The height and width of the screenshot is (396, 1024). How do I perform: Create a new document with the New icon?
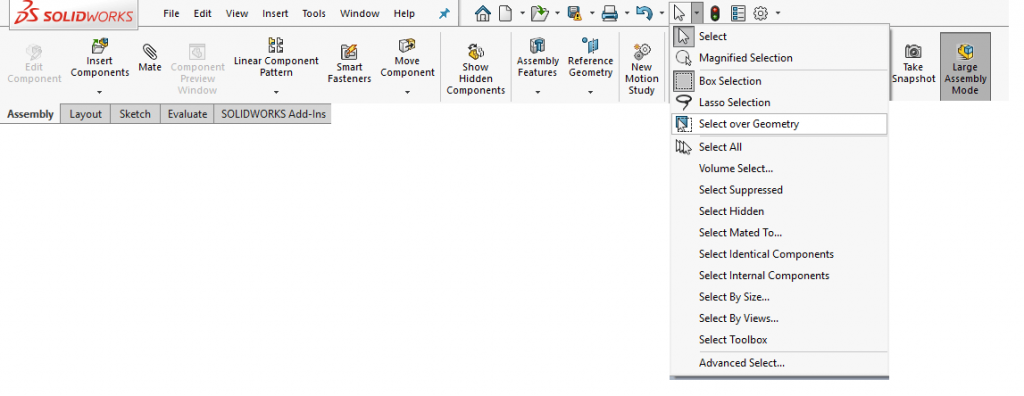(x=505, y=13)
